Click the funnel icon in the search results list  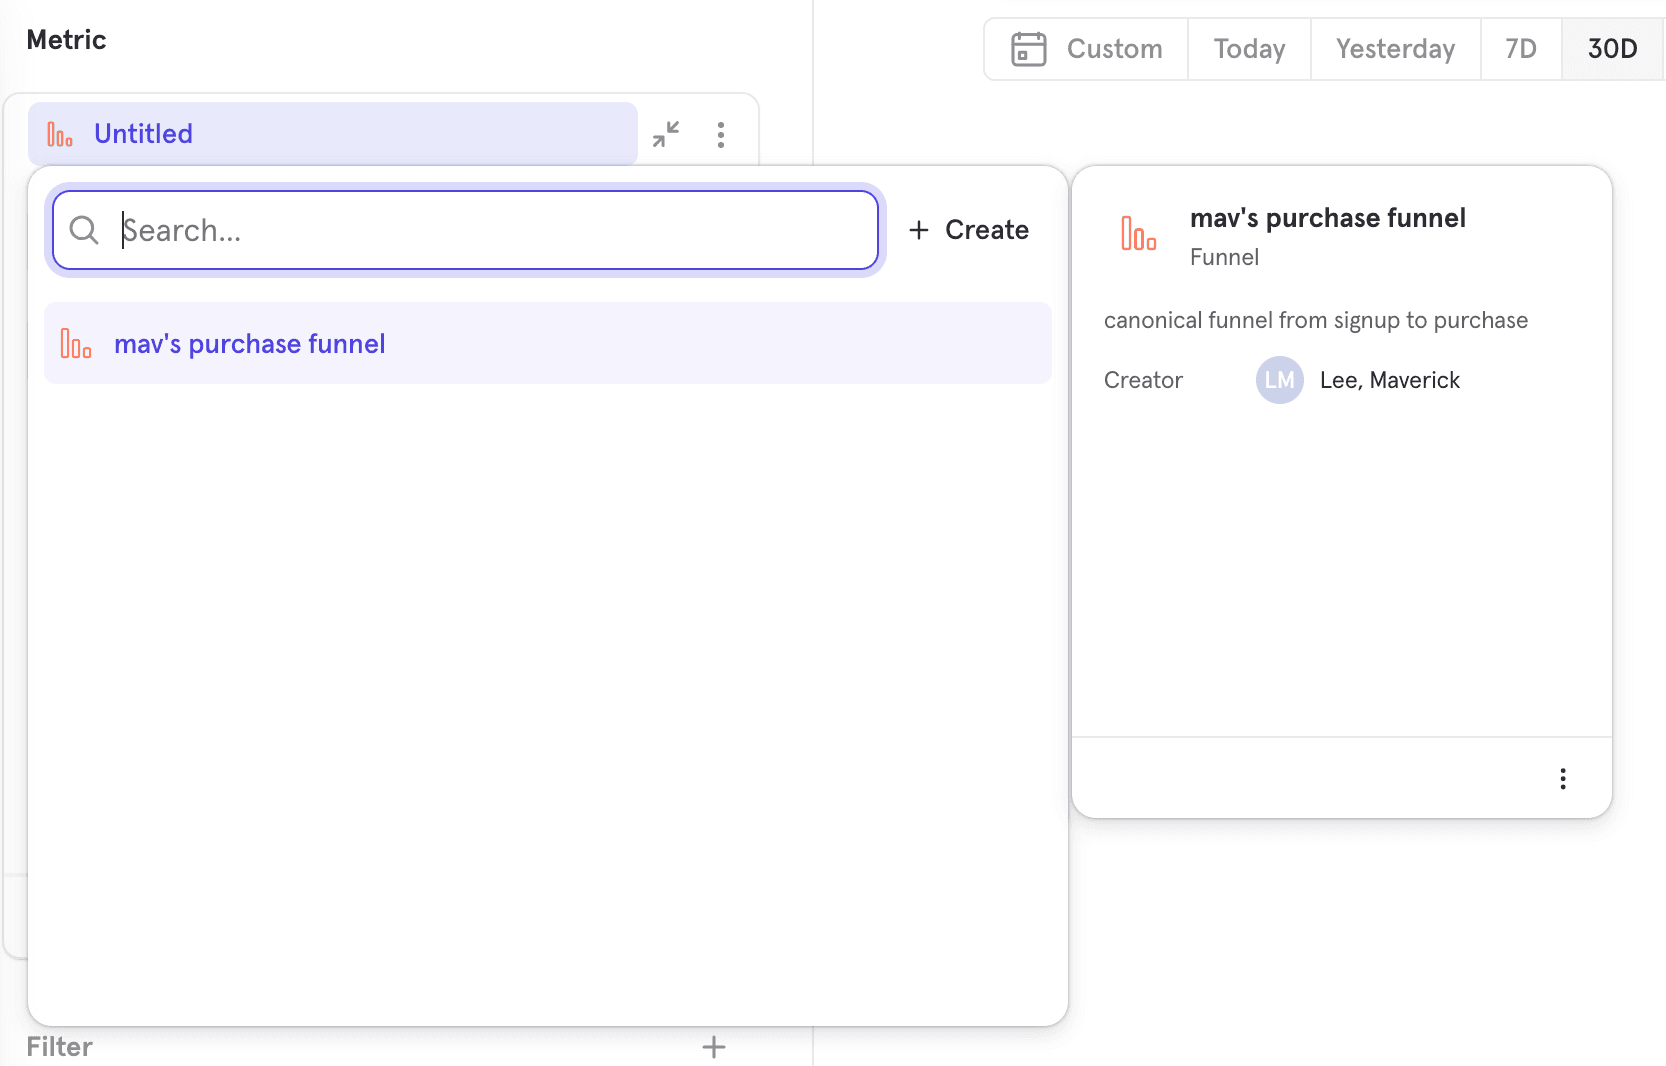pyautogui.click(x=76, y=344)
